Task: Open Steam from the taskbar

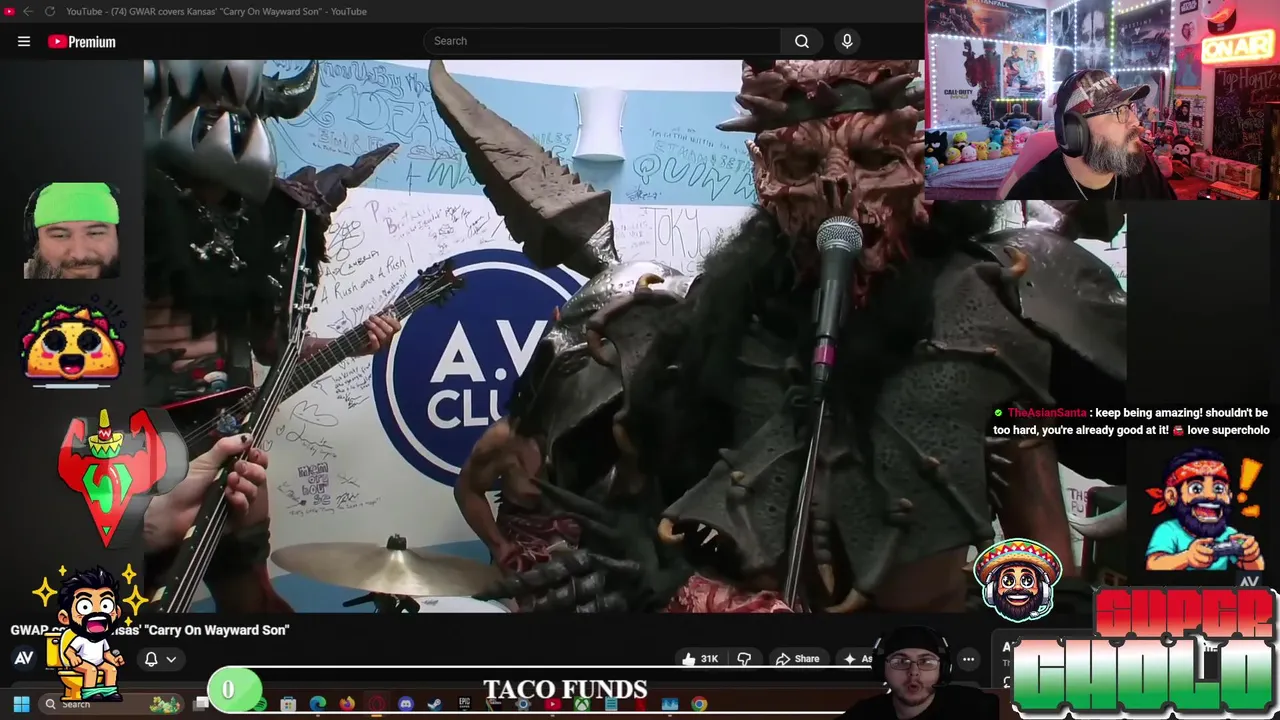Action: click(x=434, y=704)
